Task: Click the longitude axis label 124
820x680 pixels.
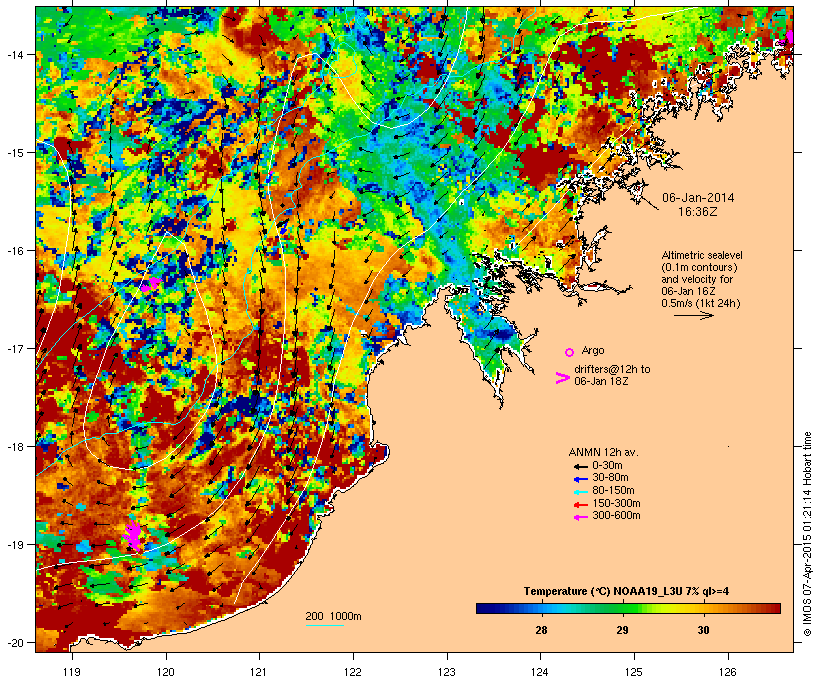Action: [x=540, y=672]
